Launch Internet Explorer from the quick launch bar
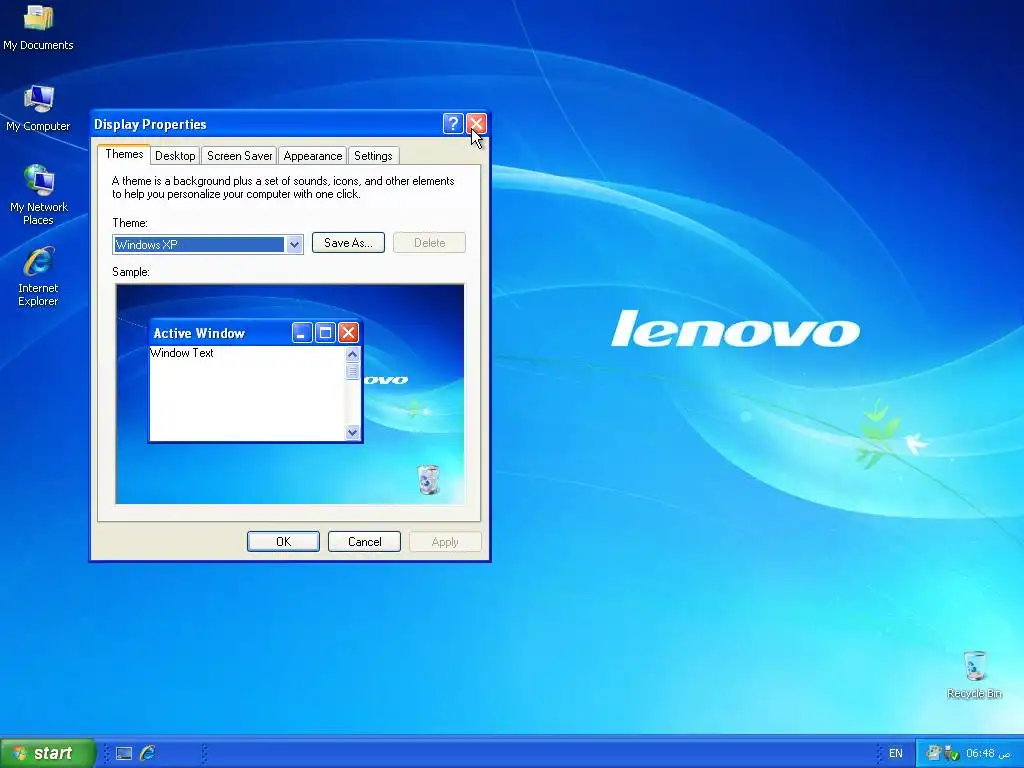 pos(148,753)
